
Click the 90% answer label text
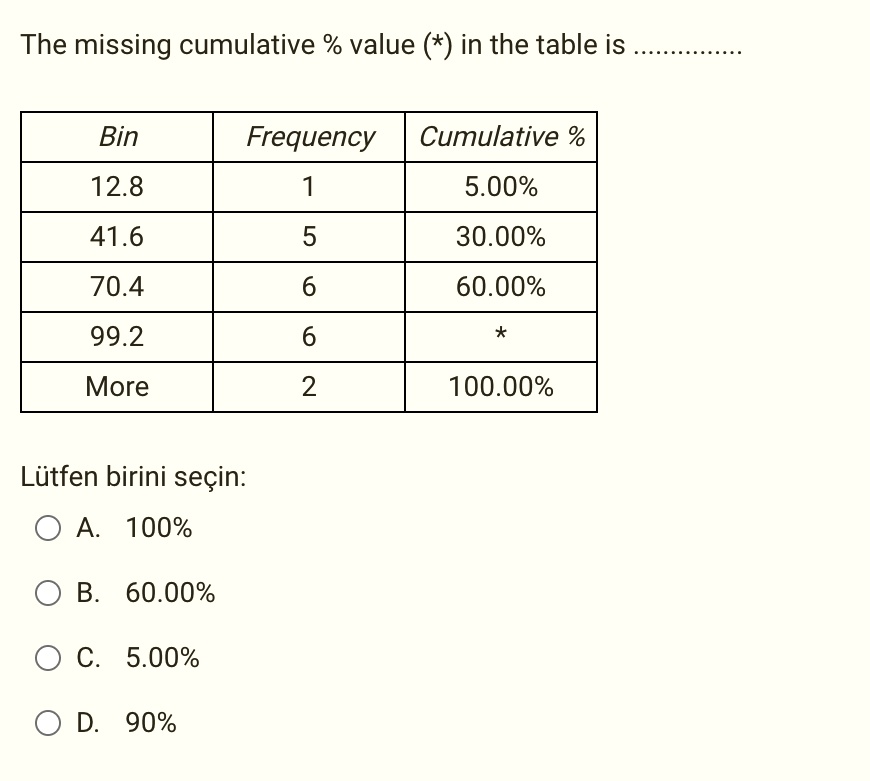pos(151,723)
